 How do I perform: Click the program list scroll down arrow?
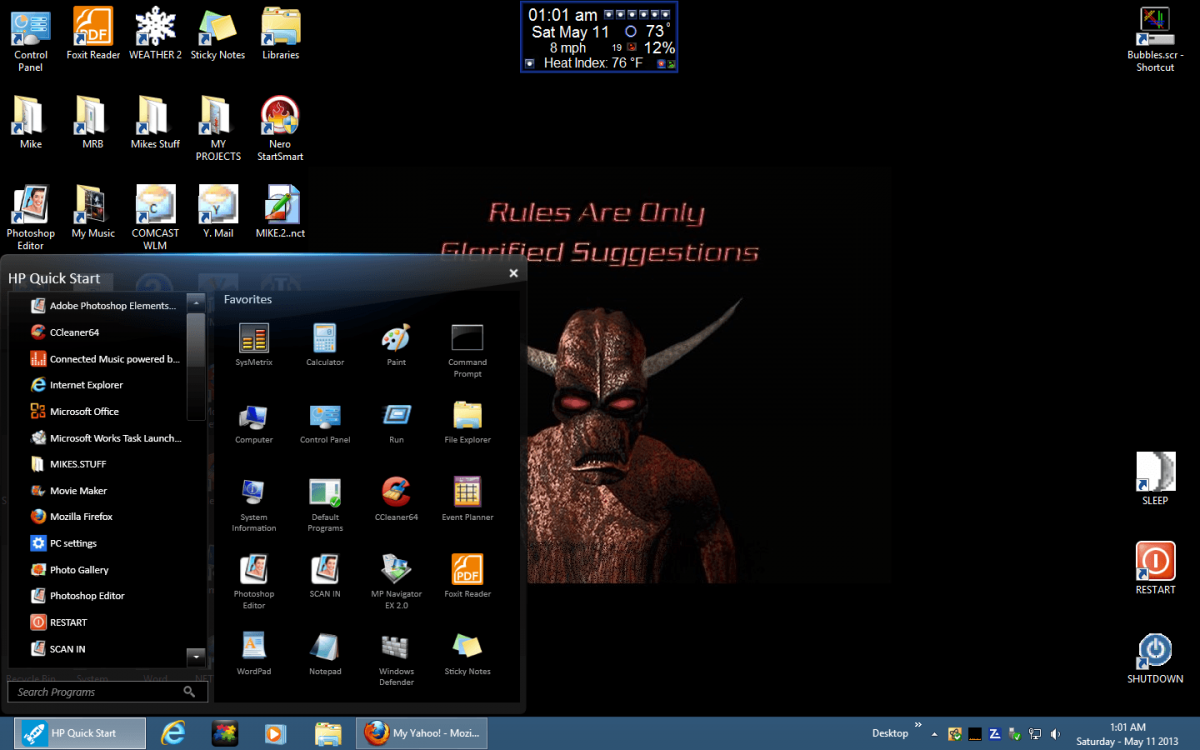[196, 657]
